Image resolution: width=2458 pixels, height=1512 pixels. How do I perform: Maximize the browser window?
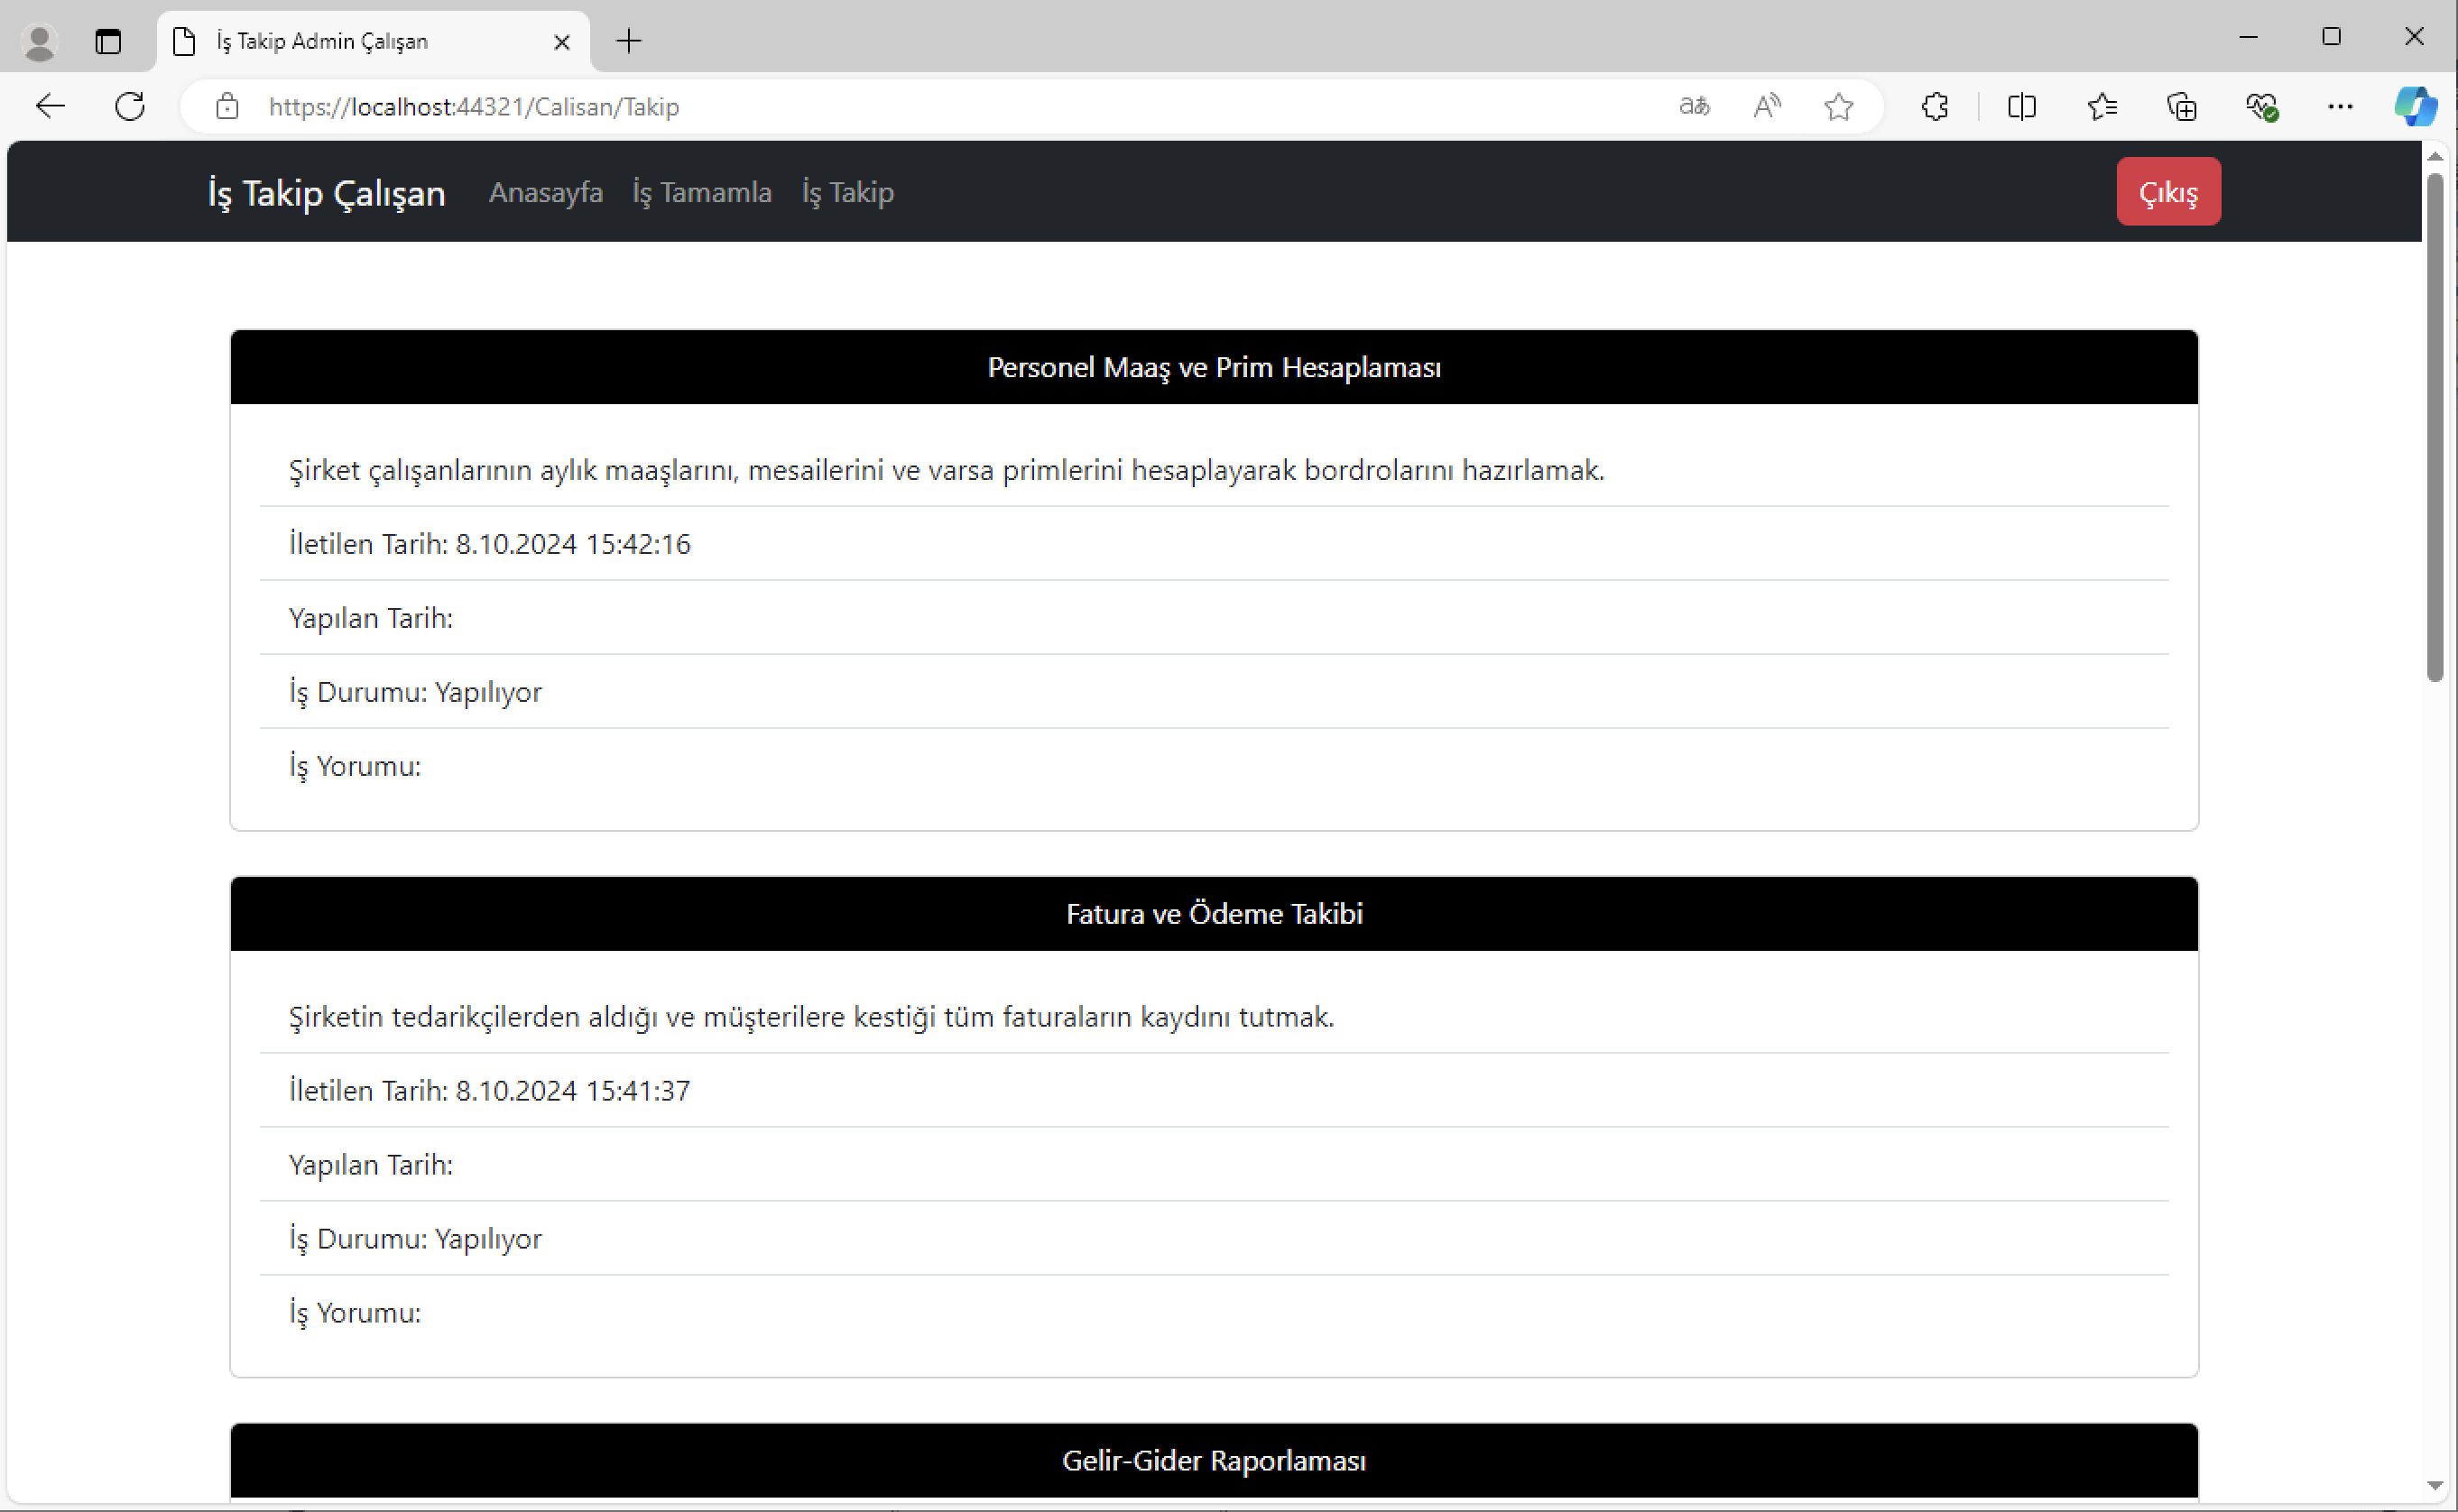point(2331,37)
